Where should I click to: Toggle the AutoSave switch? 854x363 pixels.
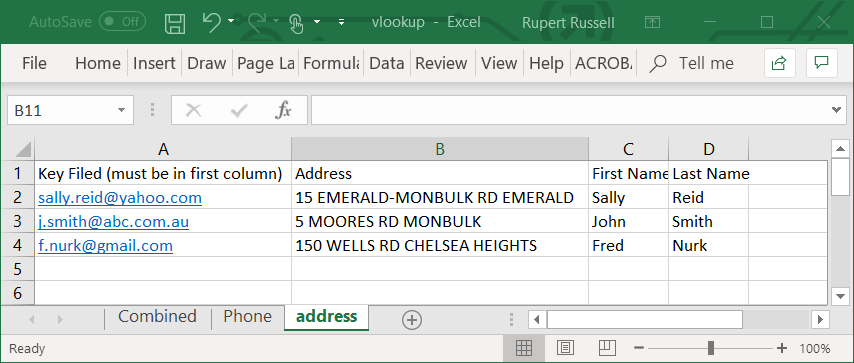pos(123,22)
